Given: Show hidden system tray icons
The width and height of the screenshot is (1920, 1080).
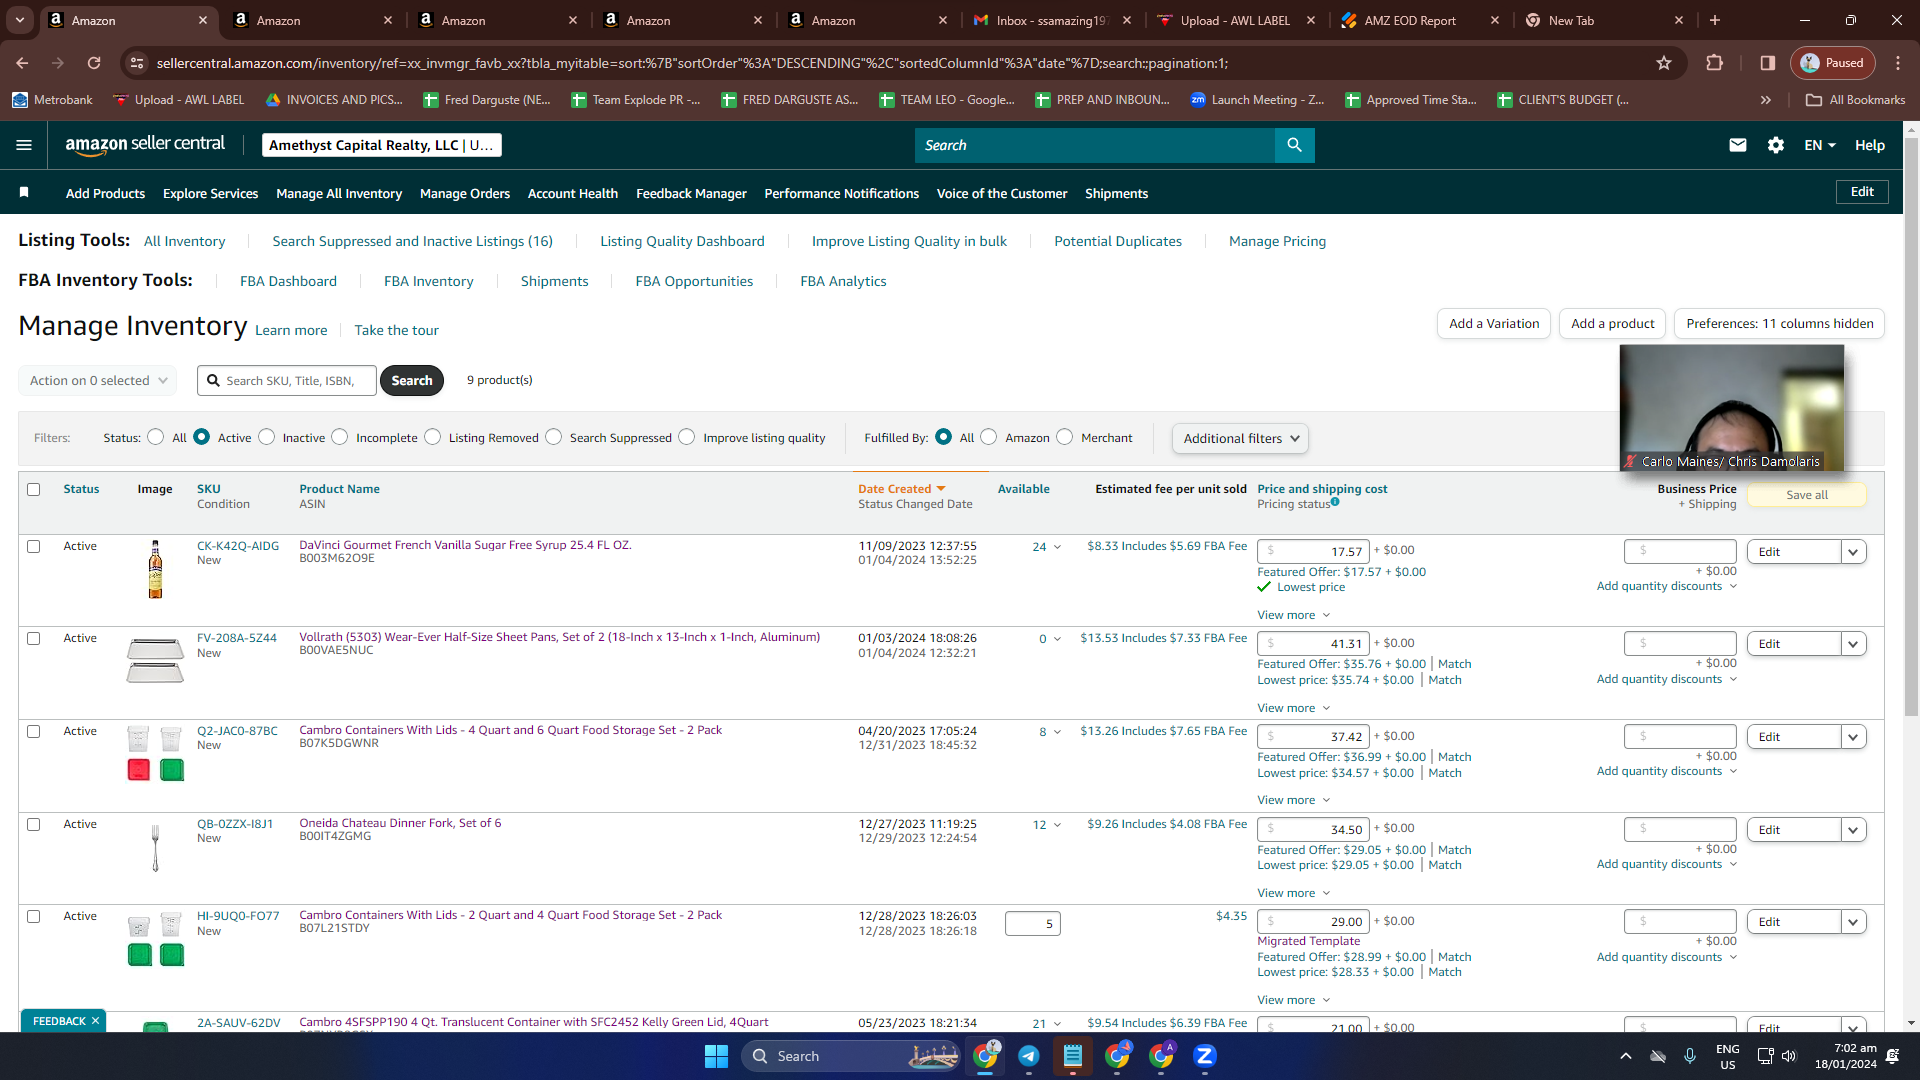Looking at the screenshot, I should [1626, 1056].
